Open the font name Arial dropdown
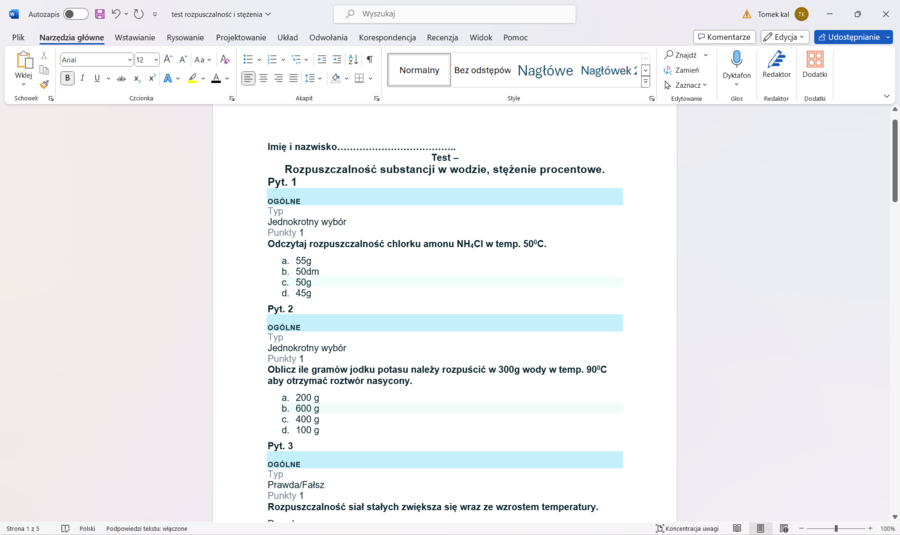This screenshot has height=535, width=900. [x=130, y=60]
